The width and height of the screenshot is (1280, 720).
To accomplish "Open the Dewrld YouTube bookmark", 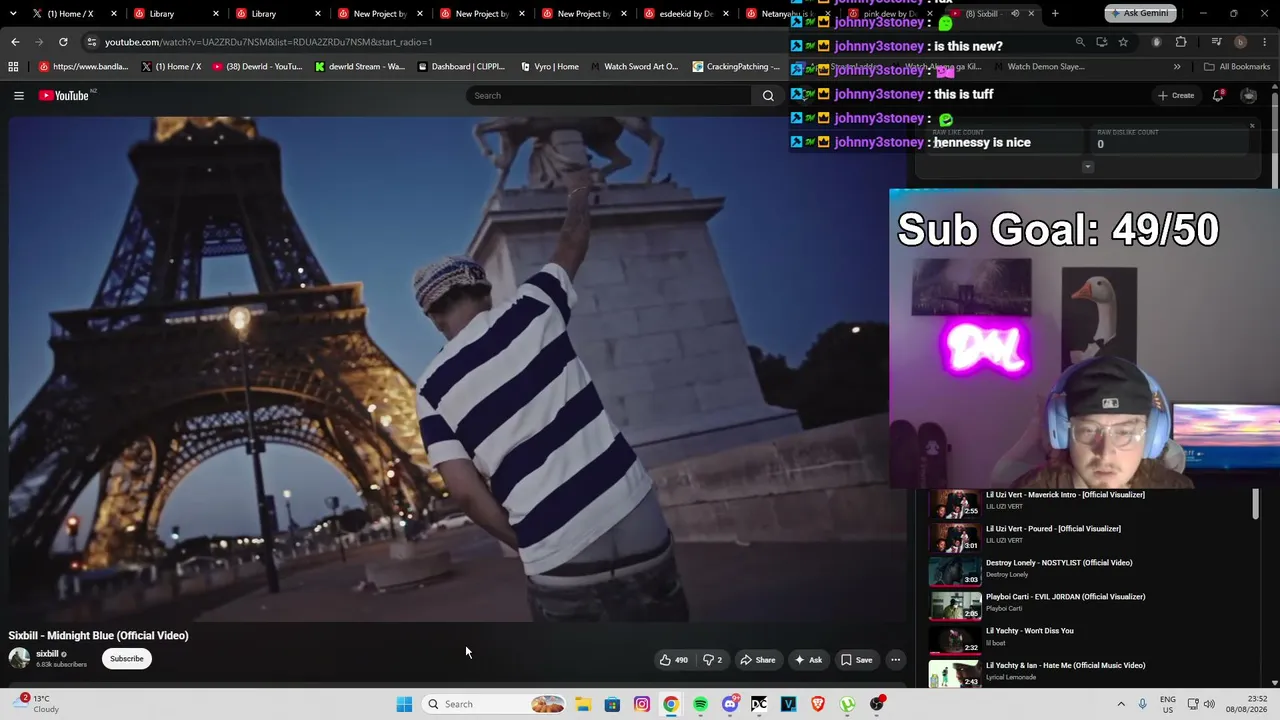I will [x=257, y=67].
